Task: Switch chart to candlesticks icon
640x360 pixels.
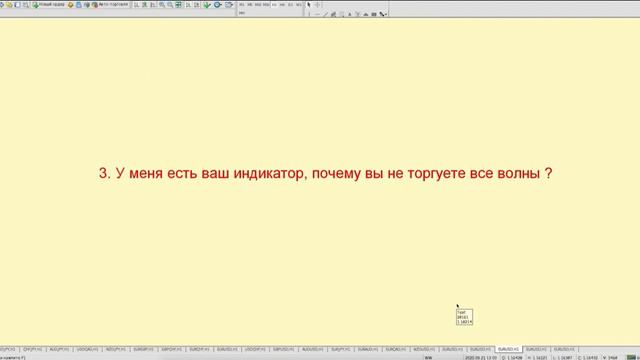Action: (144, 5)
